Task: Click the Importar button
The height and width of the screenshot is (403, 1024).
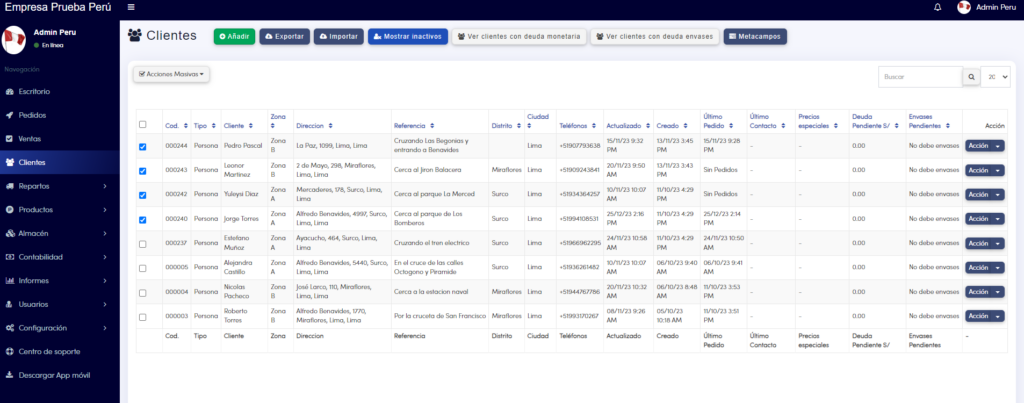Action: 338,37
